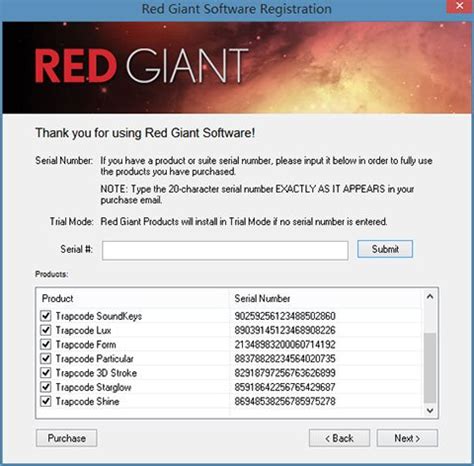Continue with the Next button
The image size is (474, 466).
tap(407, 438)
